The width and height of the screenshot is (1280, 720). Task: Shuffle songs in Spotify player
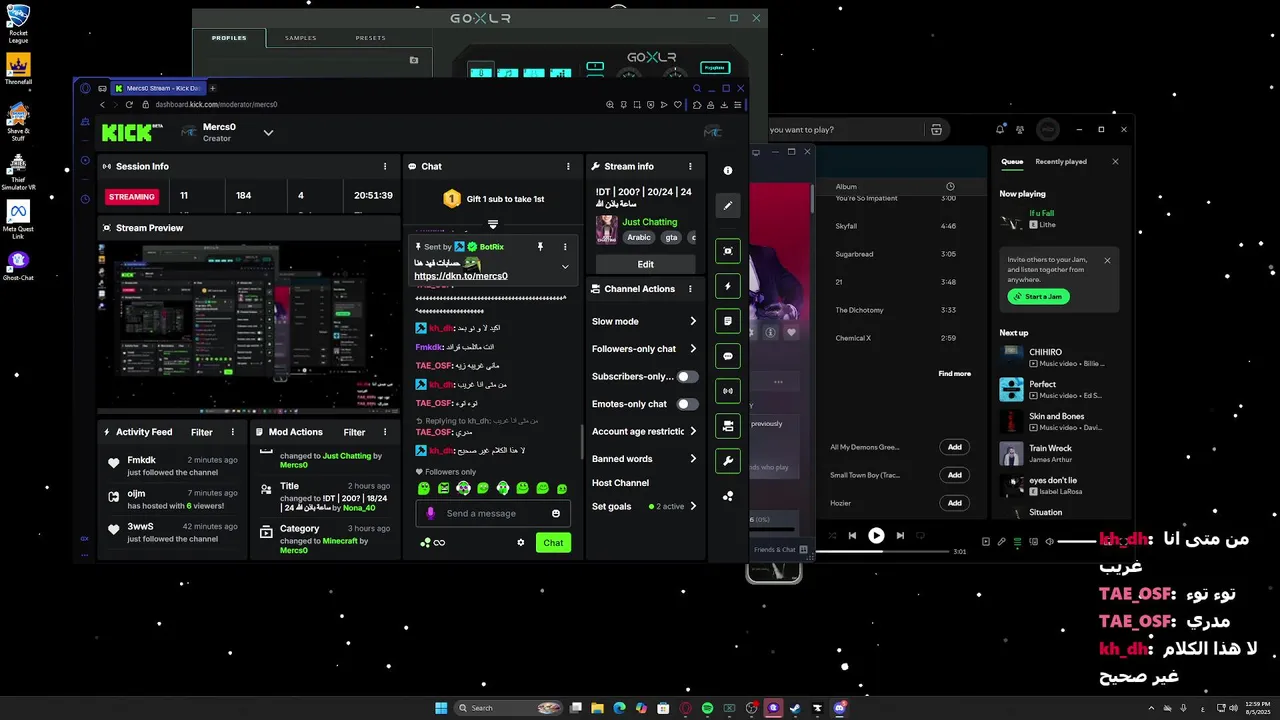tap(830, 535)
